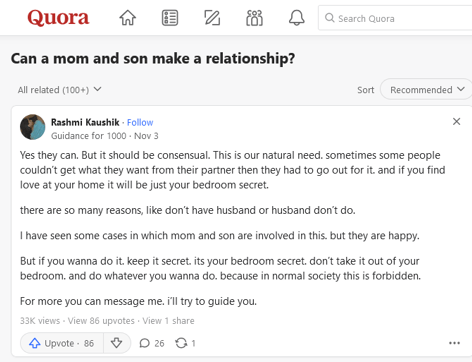Screen dimensions: 472x362
Task: Click the Search Quora field
Action: (395, 18)
